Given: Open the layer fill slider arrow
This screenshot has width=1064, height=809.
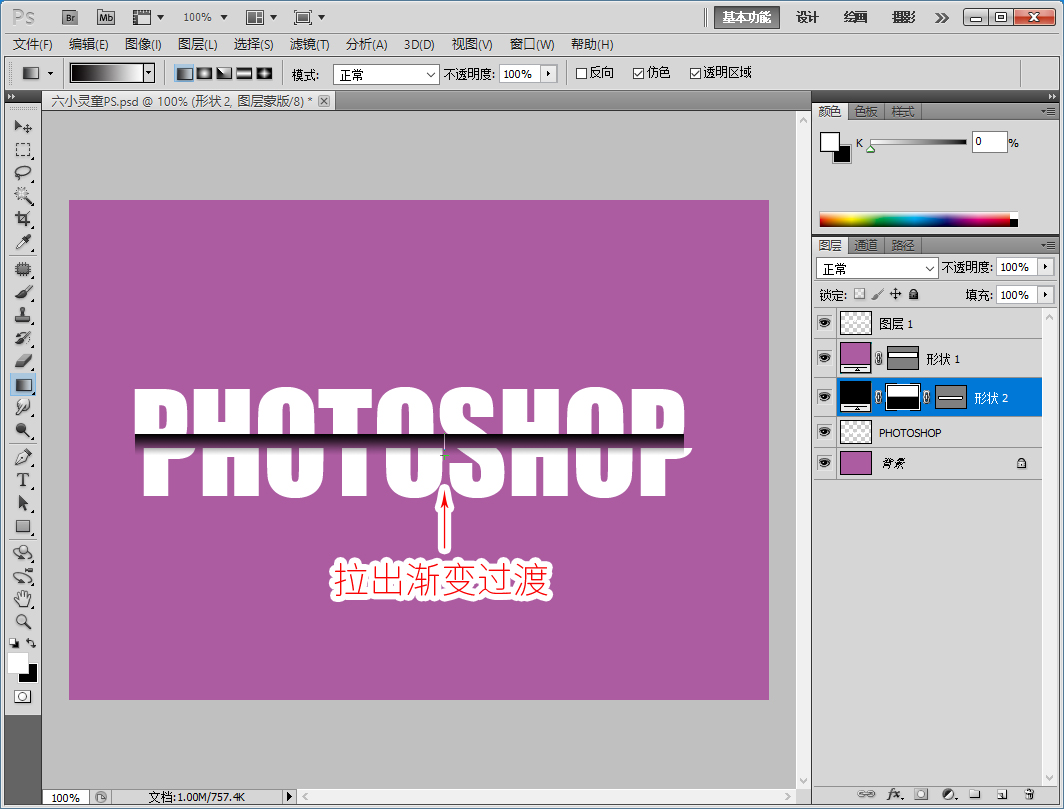Looking at the screenshot, I should 1046,295.
